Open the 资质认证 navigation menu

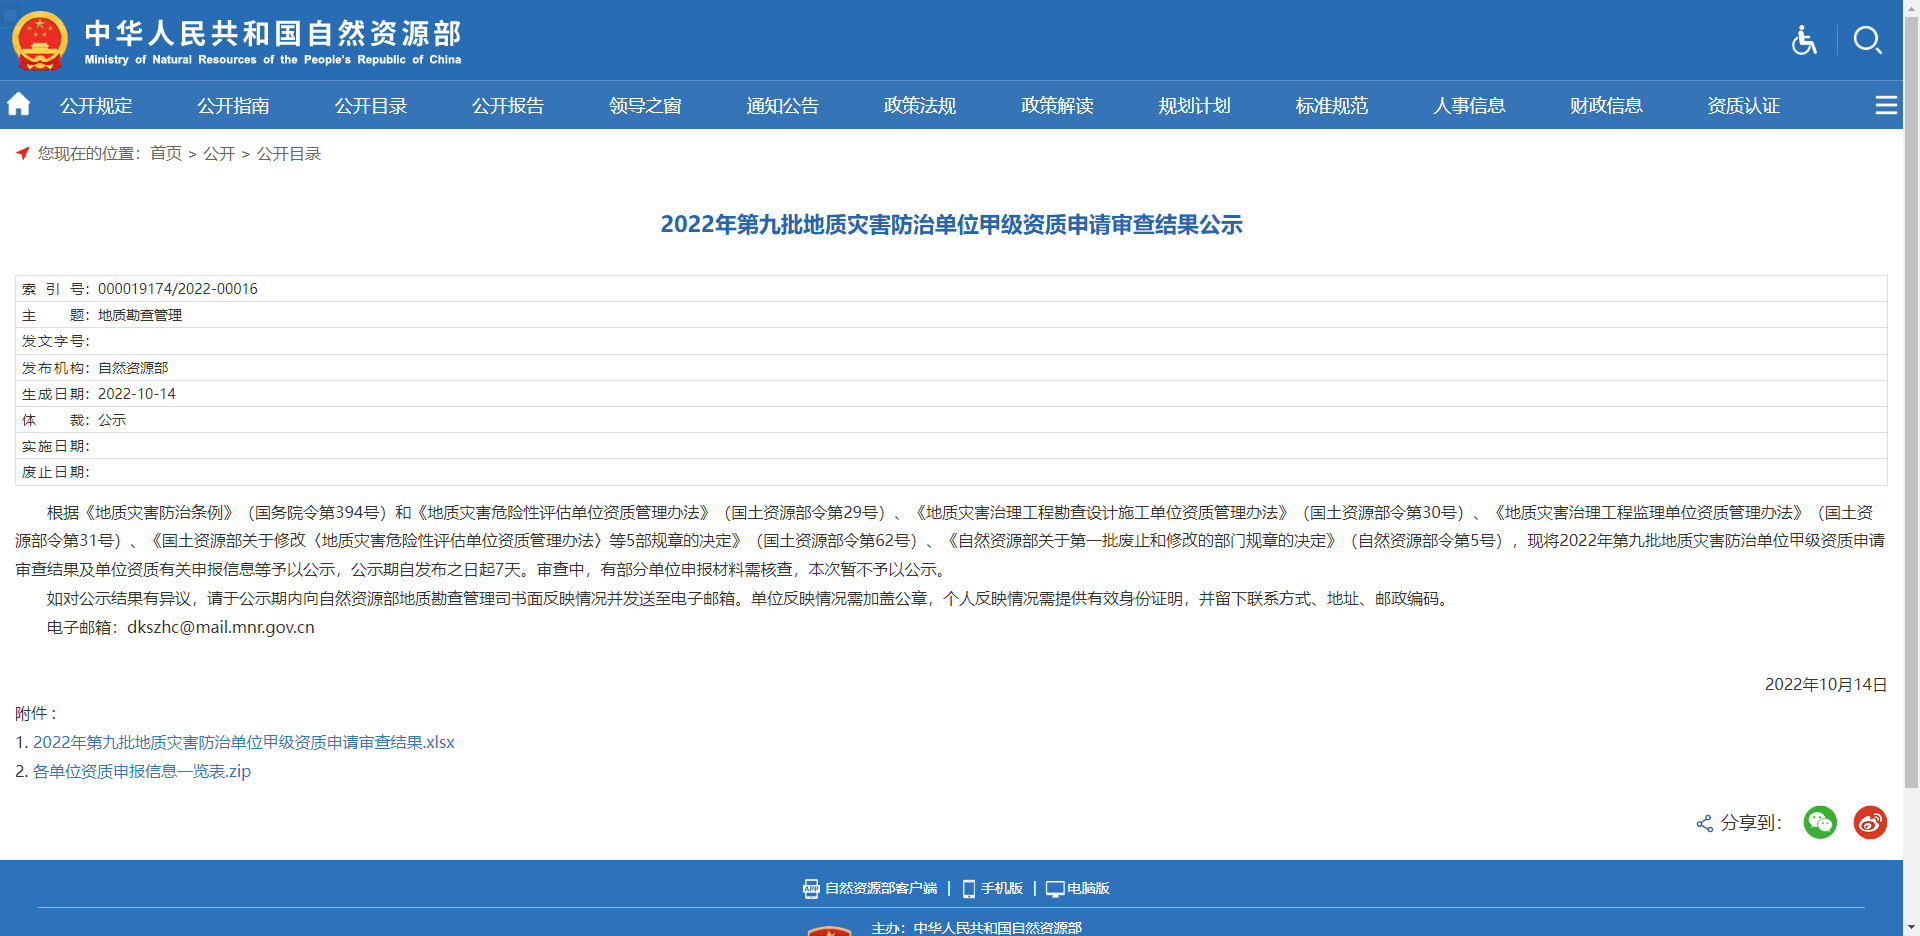(1743, 105)
